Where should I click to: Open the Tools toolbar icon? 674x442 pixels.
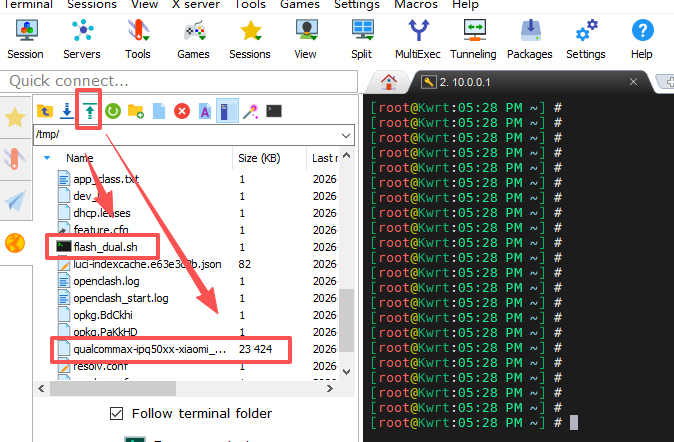(x=138, y=39)
